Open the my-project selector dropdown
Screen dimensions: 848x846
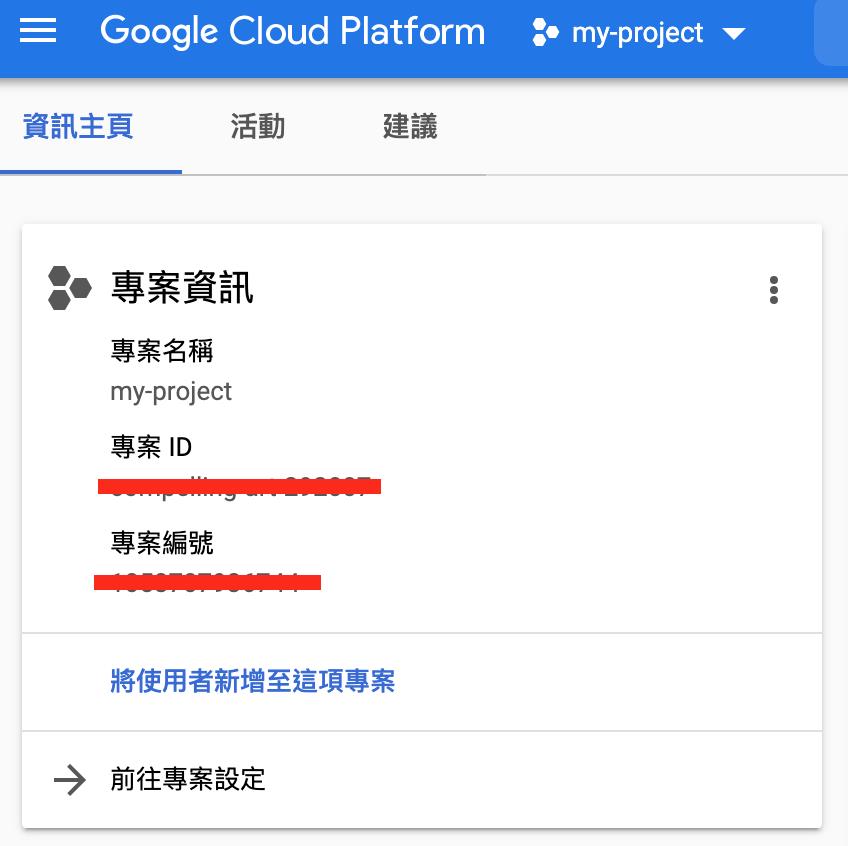coord(639,32)
